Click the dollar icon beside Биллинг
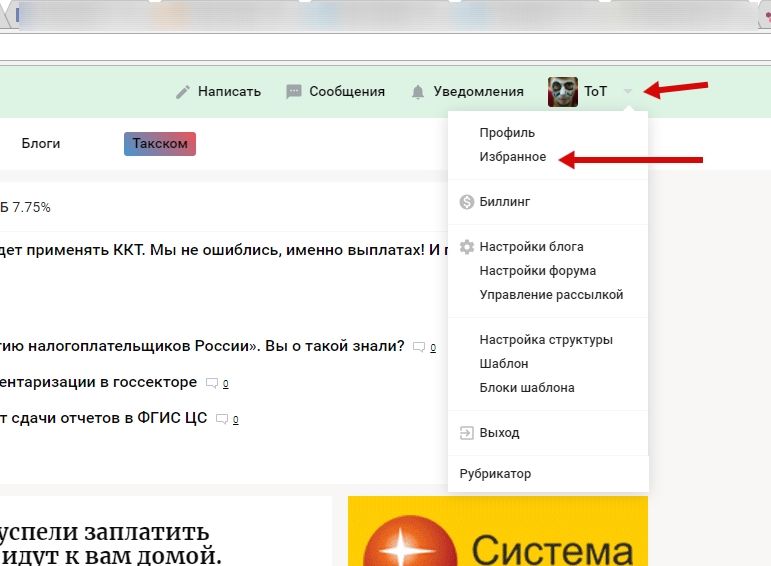Screen dimensions: 771x566 (x=466, y=202)
